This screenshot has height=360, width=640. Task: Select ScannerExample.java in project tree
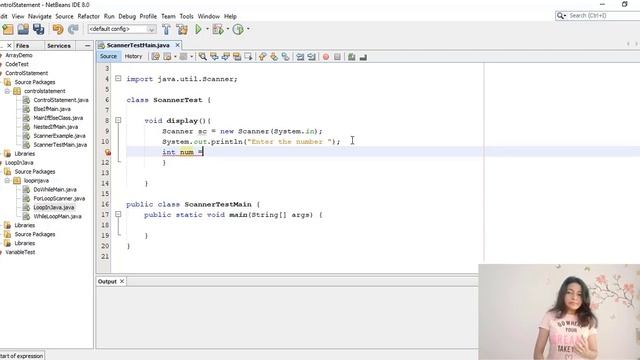60,136
